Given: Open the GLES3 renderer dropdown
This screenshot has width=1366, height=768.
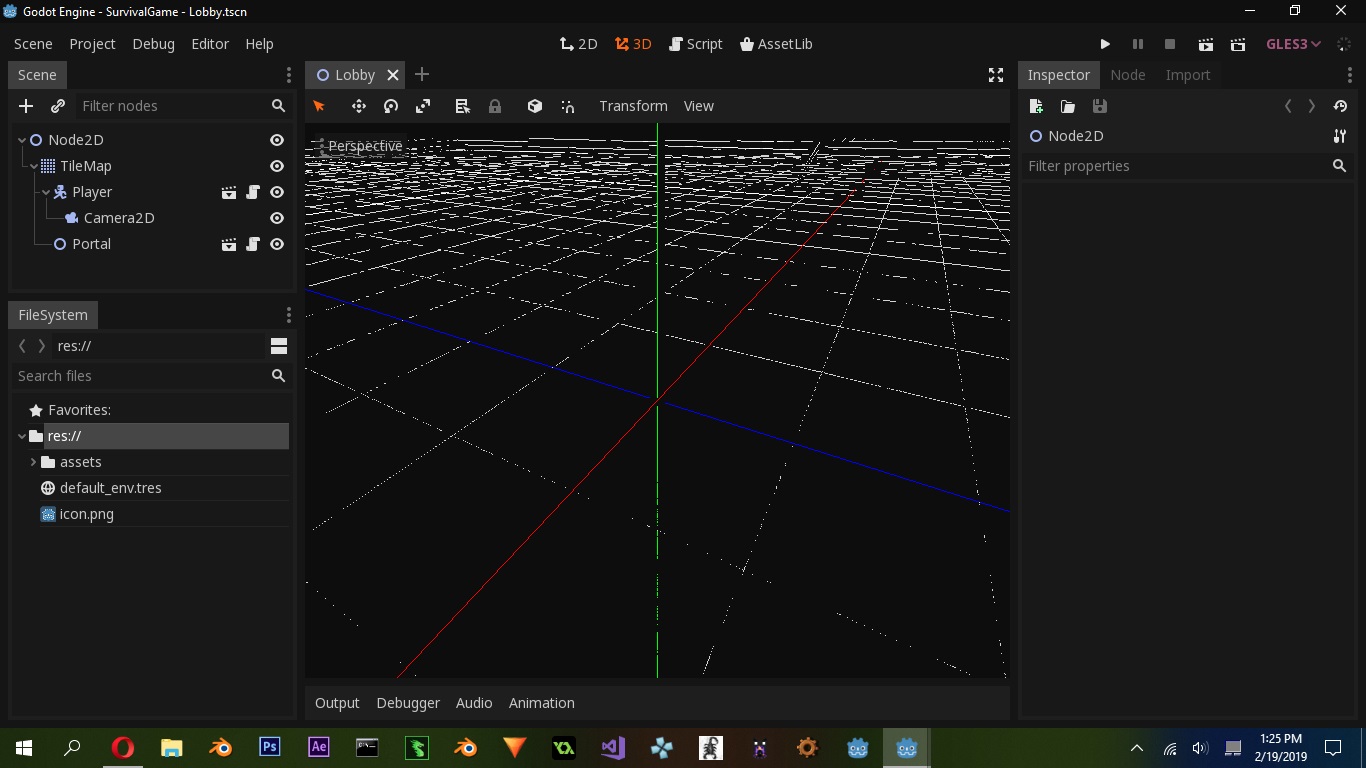Looking at the screenshot, I should 1292,44.
